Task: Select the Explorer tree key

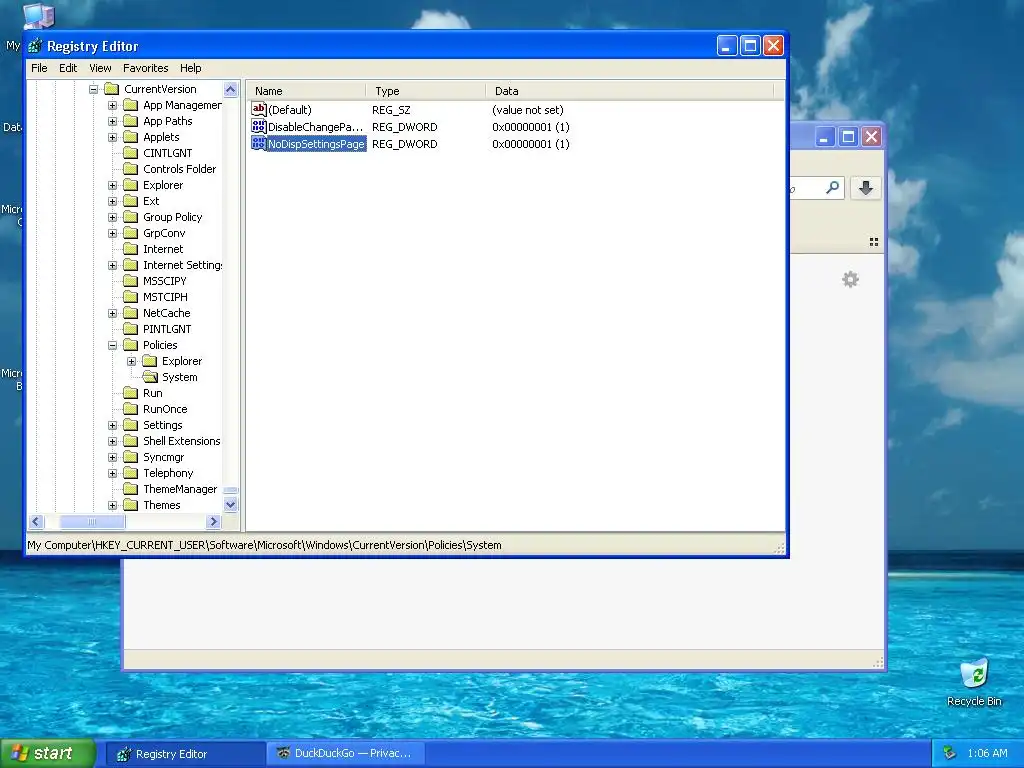Action: (x=163, y=185)
